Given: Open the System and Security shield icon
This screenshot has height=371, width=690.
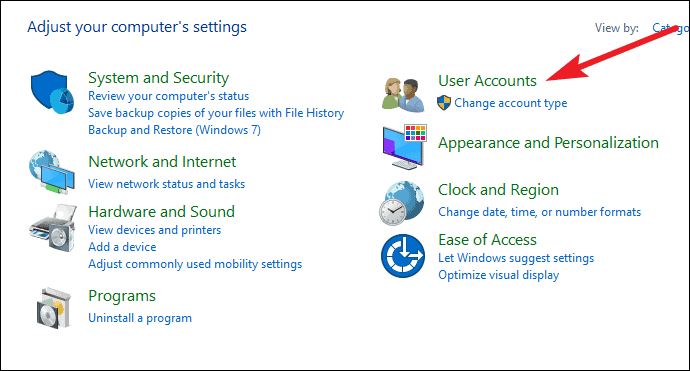Looking at the screenshot, I should tap(52, 92).
